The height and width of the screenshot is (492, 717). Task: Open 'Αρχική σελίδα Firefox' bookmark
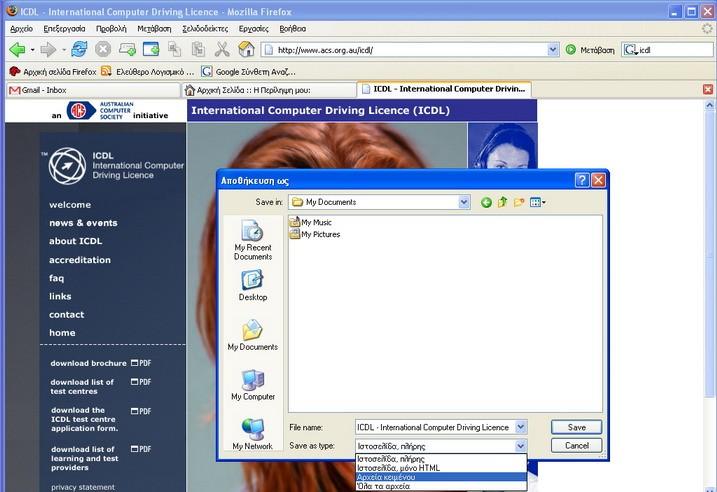(x=53, y=72)
